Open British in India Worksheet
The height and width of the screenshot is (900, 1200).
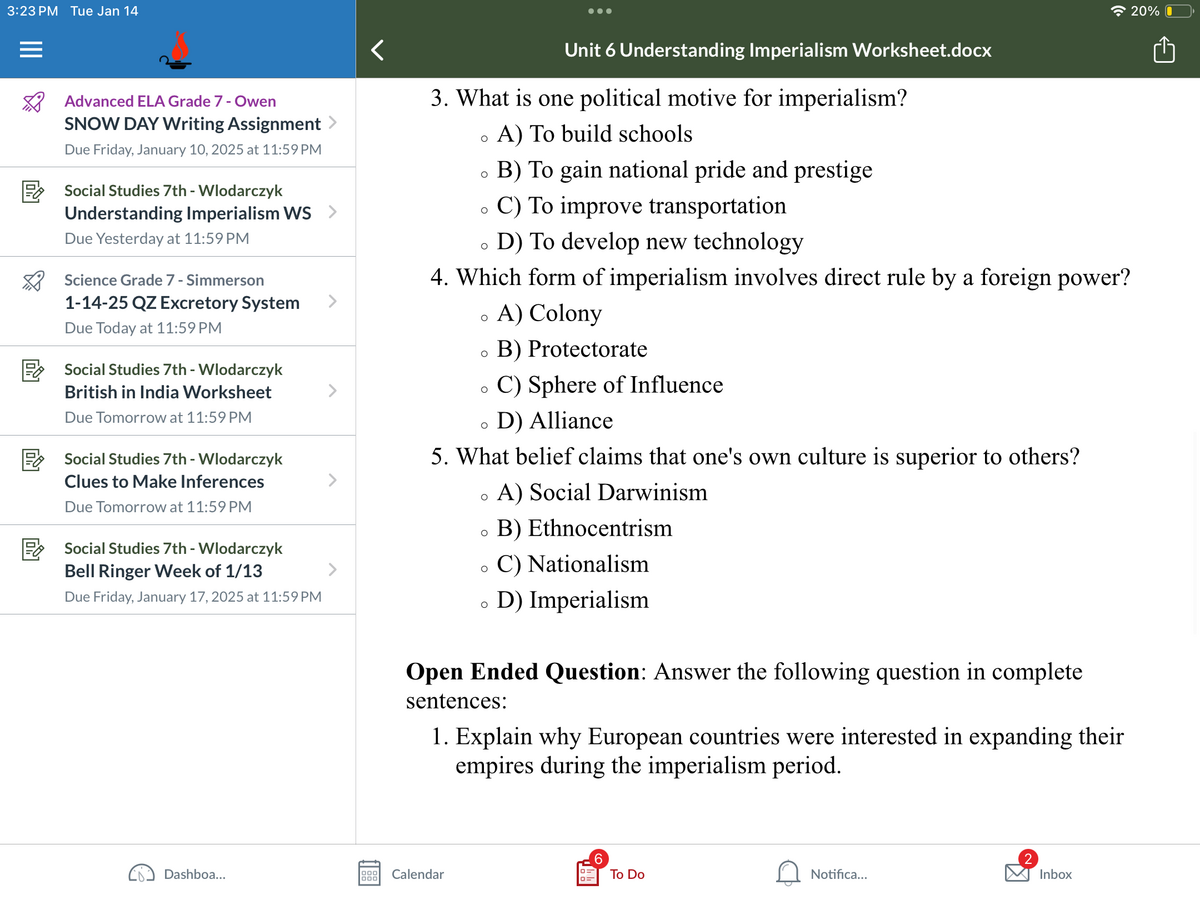[178, 392]
